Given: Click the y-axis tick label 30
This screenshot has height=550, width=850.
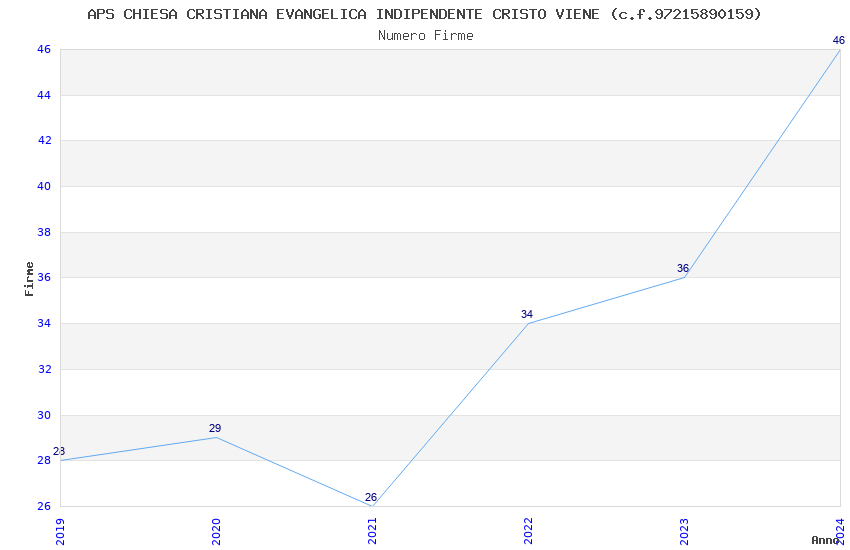Looking at the screenshot, I should tap(44, 415).
